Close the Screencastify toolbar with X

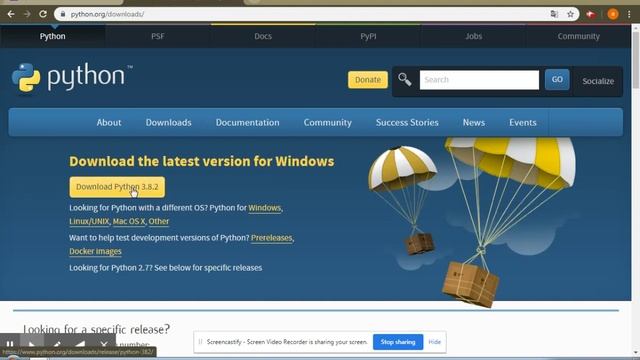pos(104,344)
